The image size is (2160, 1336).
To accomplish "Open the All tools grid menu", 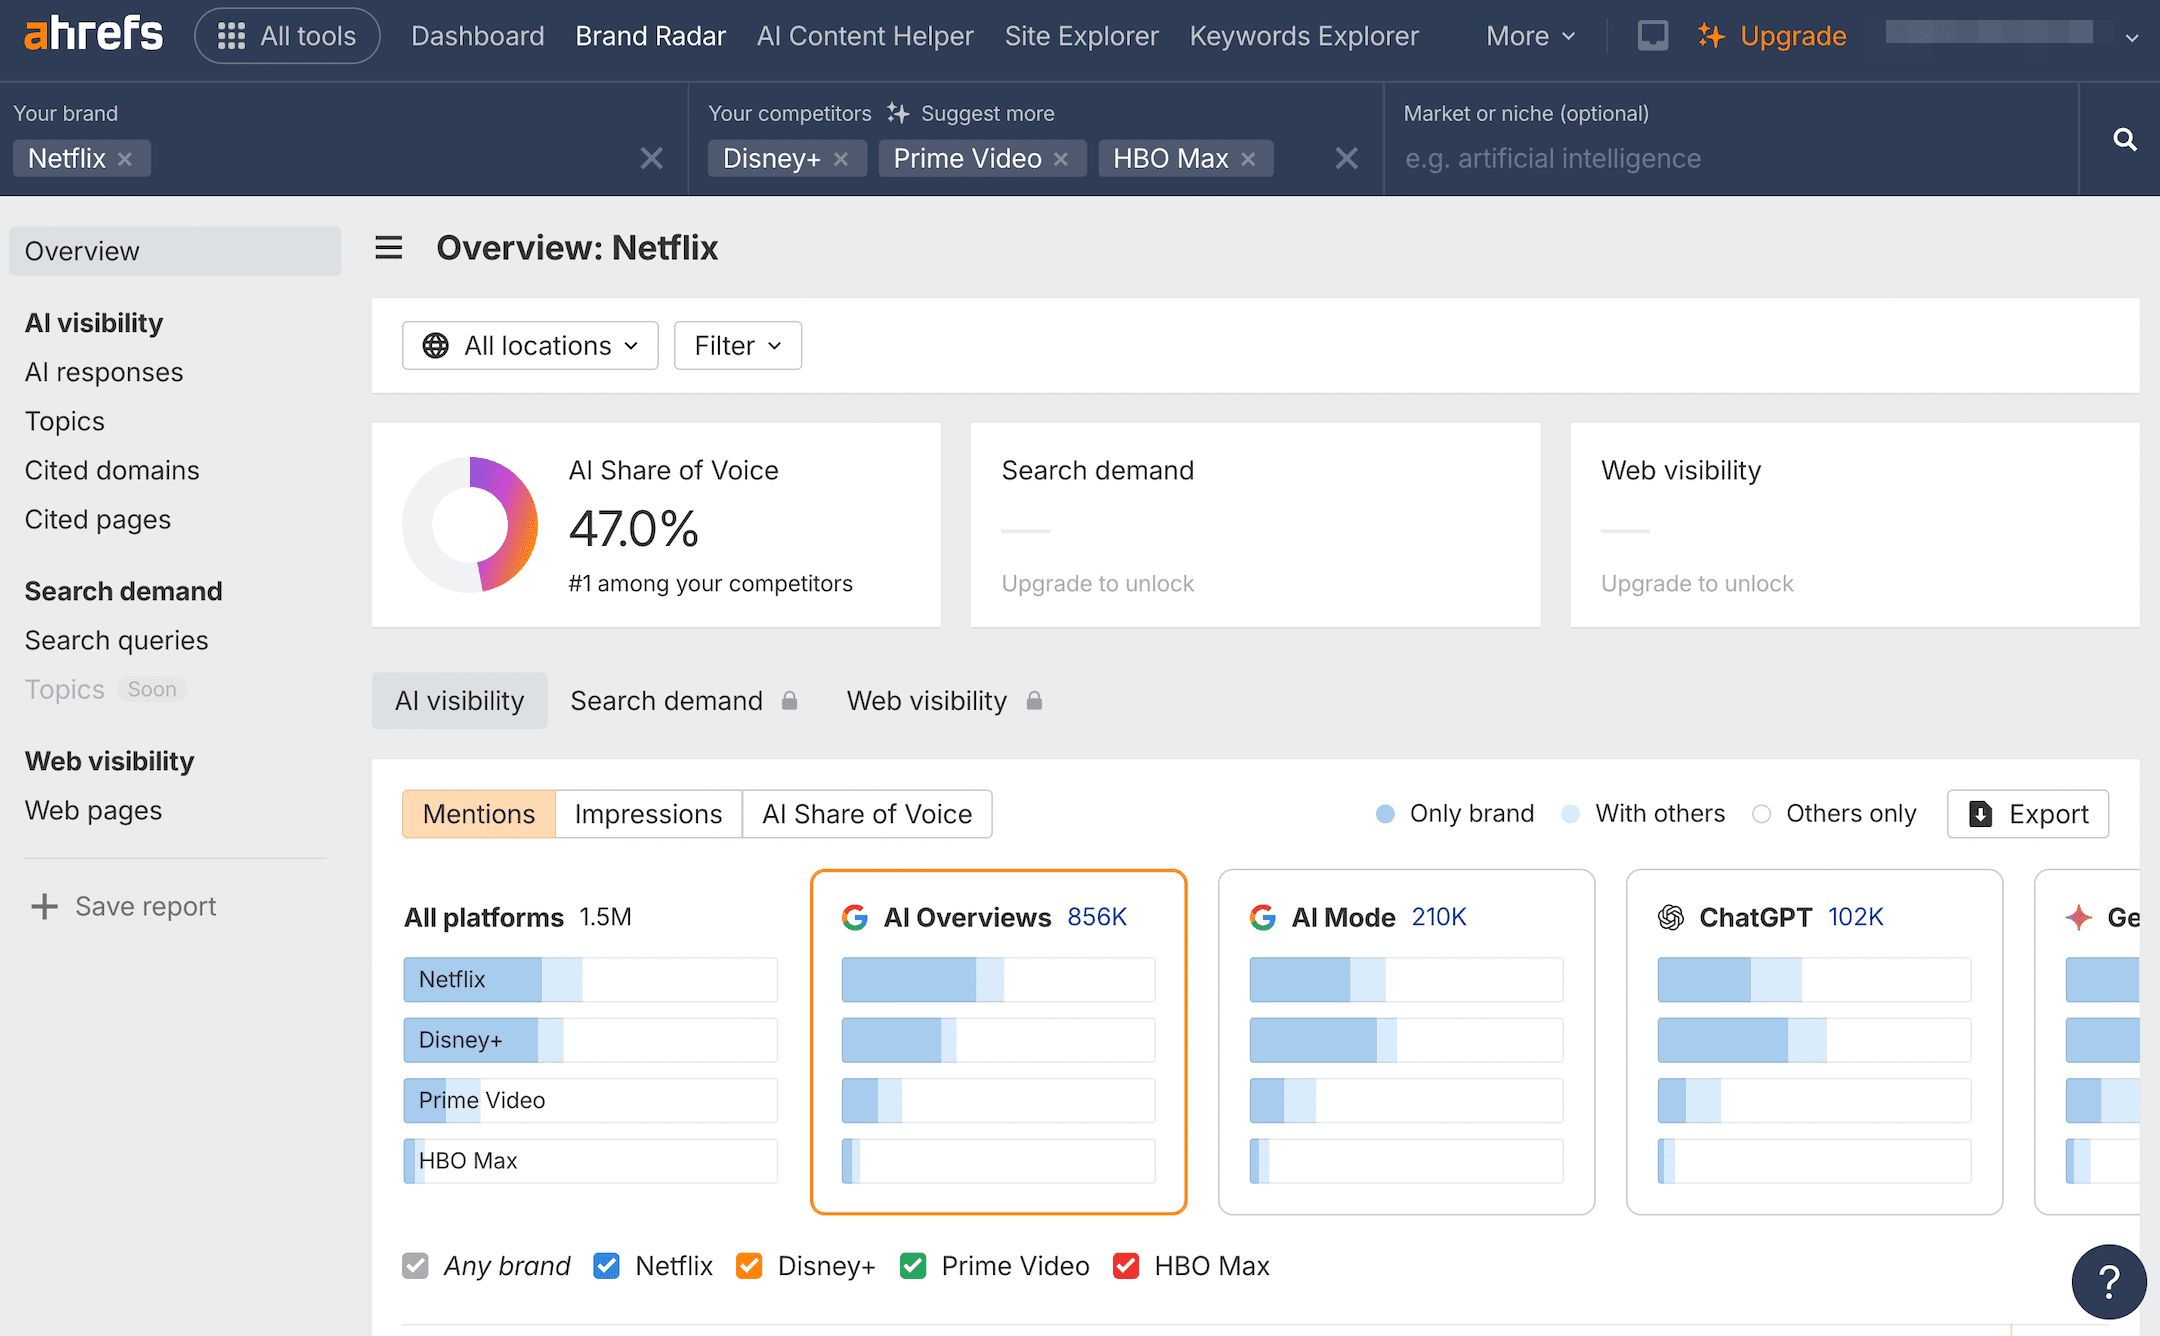I will point(287,36).
